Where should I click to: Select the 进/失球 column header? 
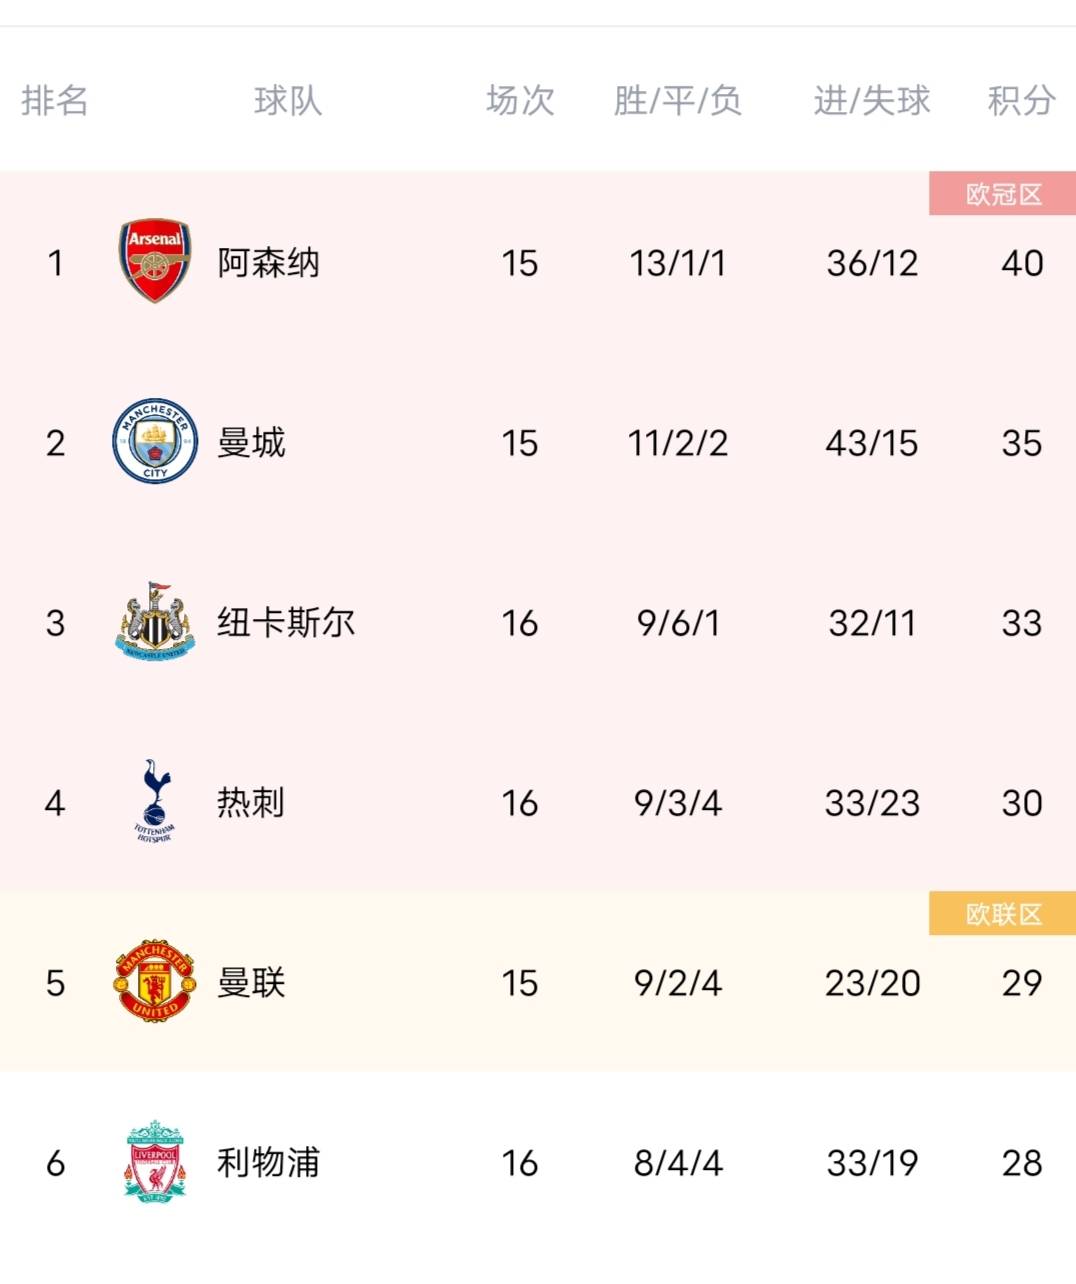pyautogui.click(x=871, y=100)
